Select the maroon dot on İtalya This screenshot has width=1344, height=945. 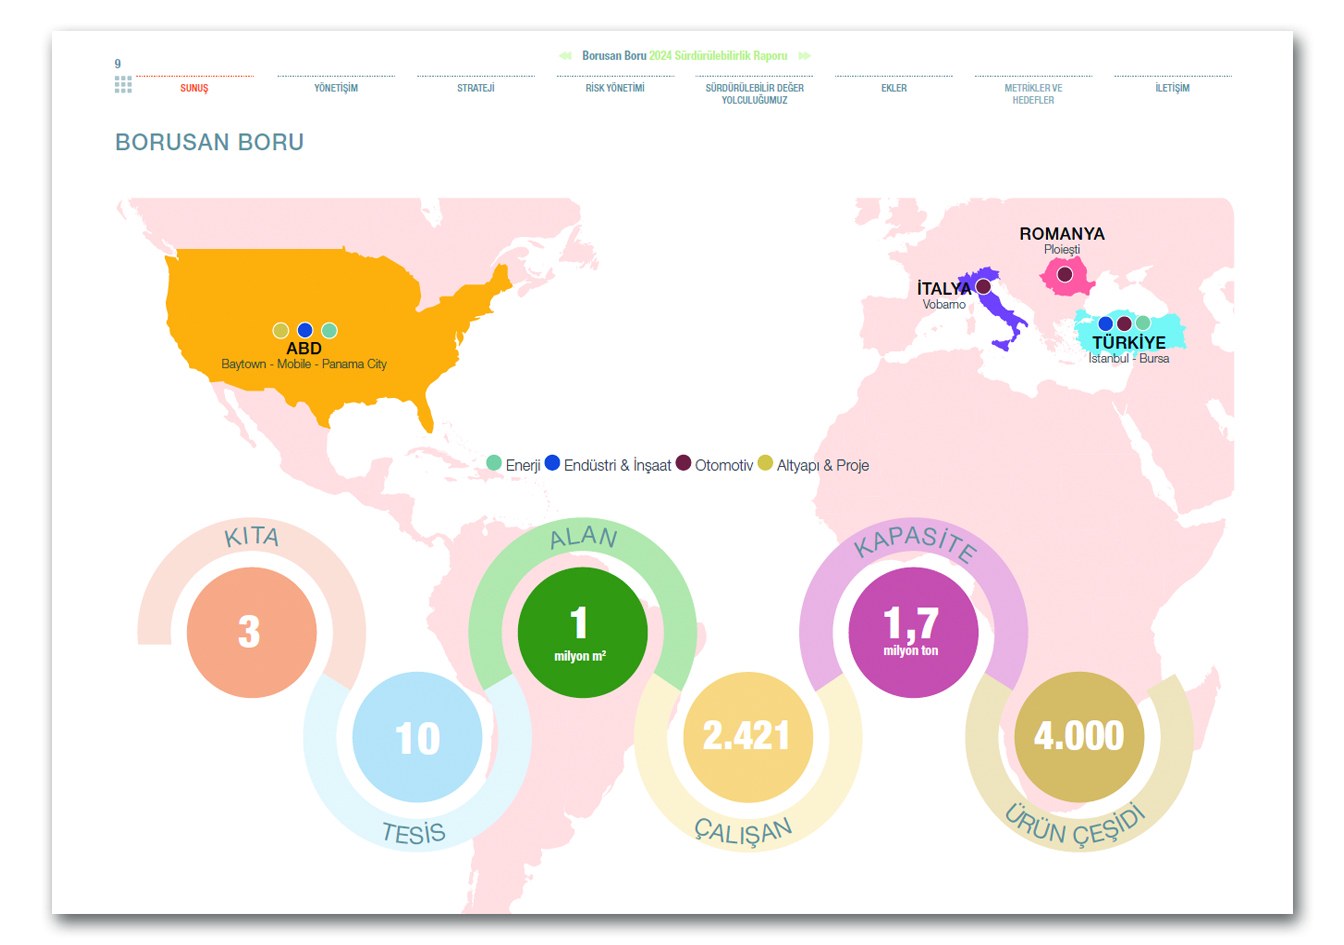(983, 287)
